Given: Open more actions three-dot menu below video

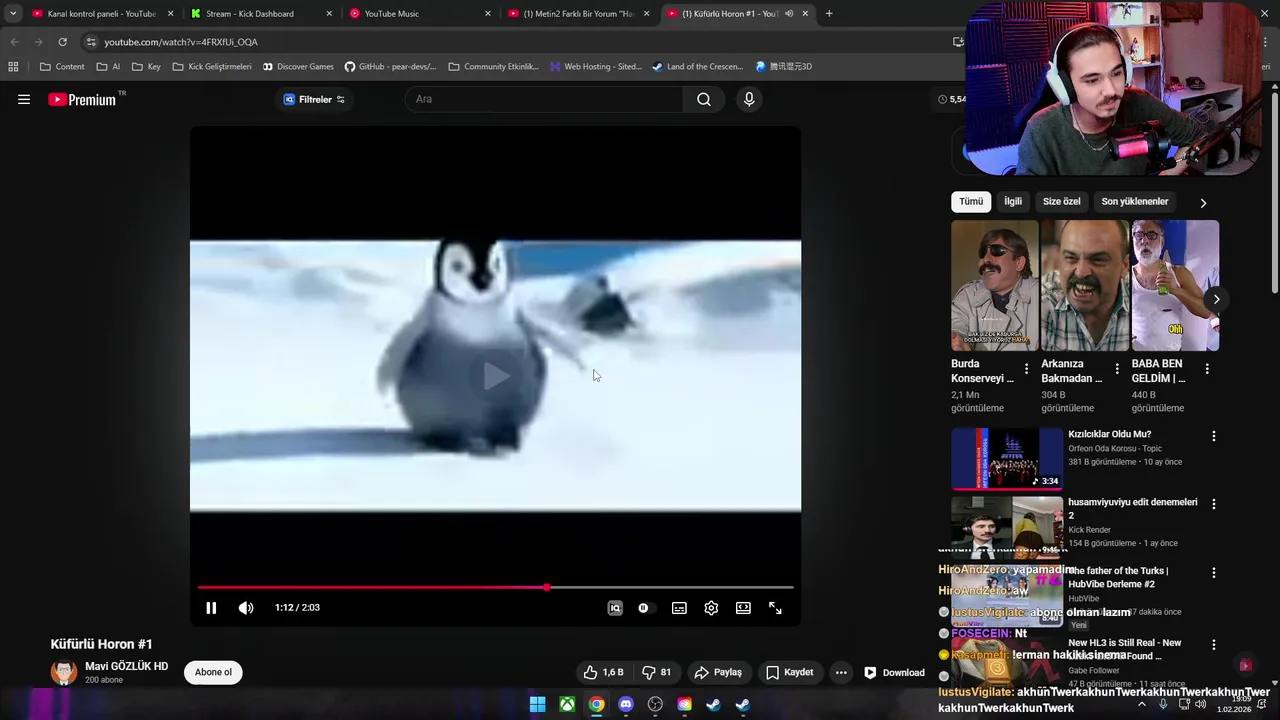Looking at the screenshot, I should (x=841, y=672).
